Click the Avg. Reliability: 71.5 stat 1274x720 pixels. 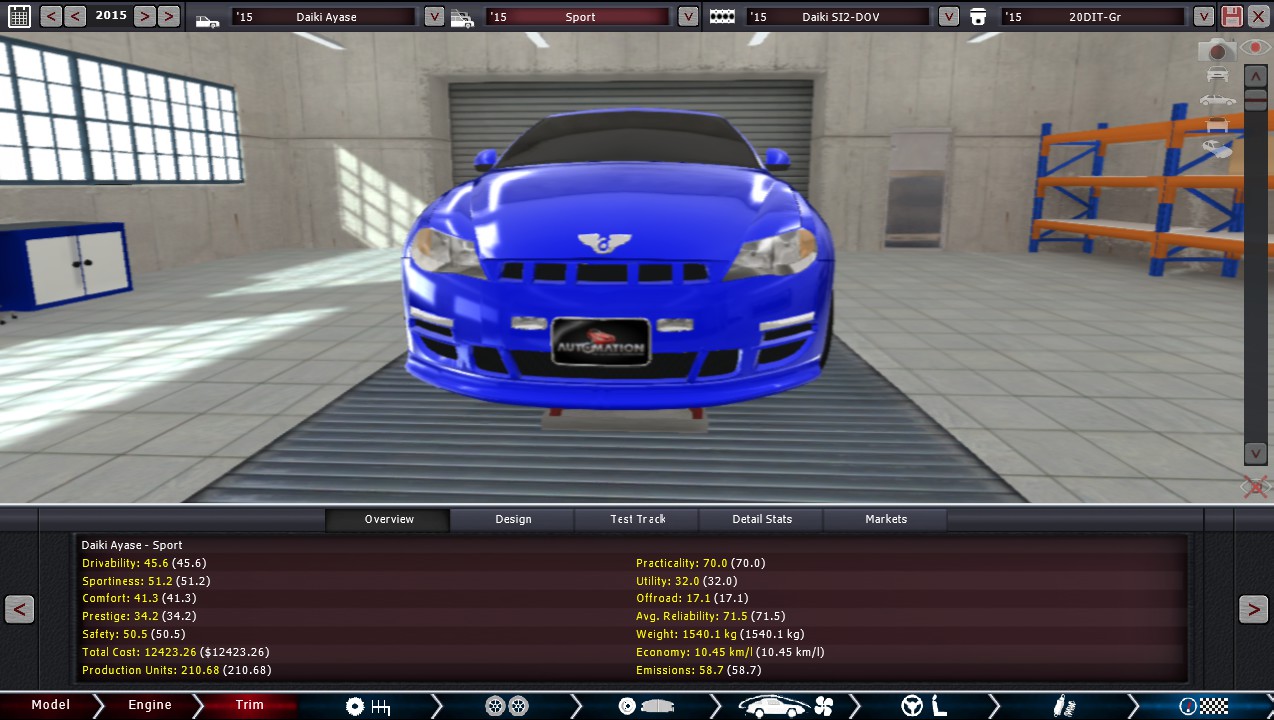tap(711, 617)
